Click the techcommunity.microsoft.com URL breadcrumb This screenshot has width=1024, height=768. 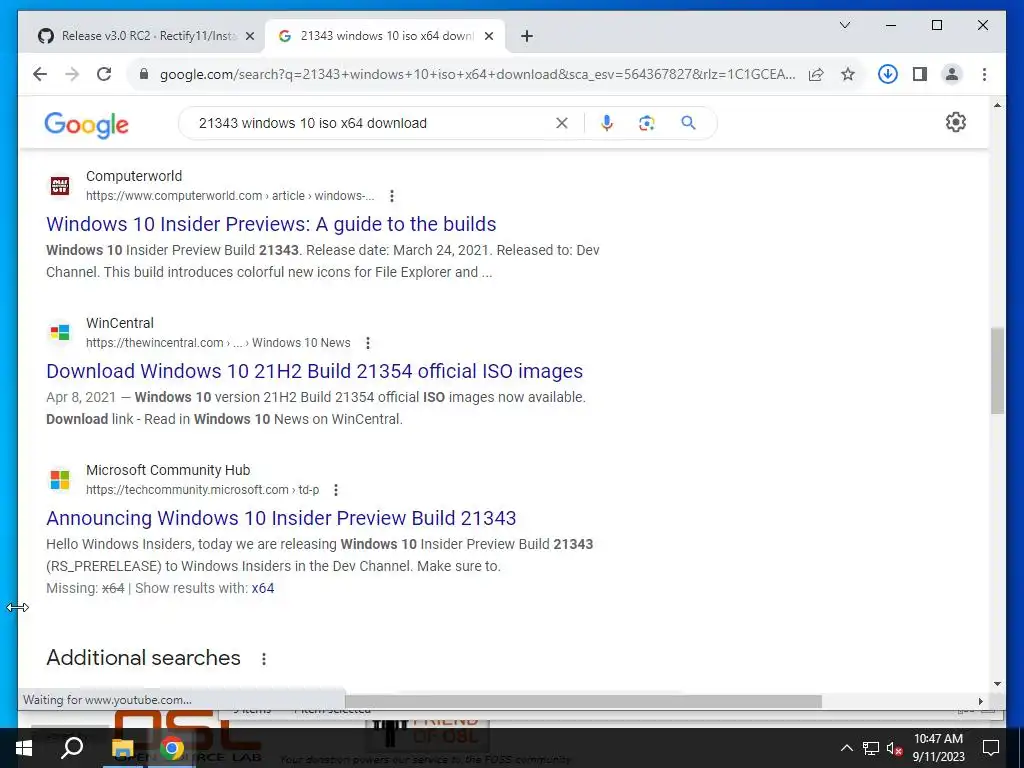(x=202, y=490)
